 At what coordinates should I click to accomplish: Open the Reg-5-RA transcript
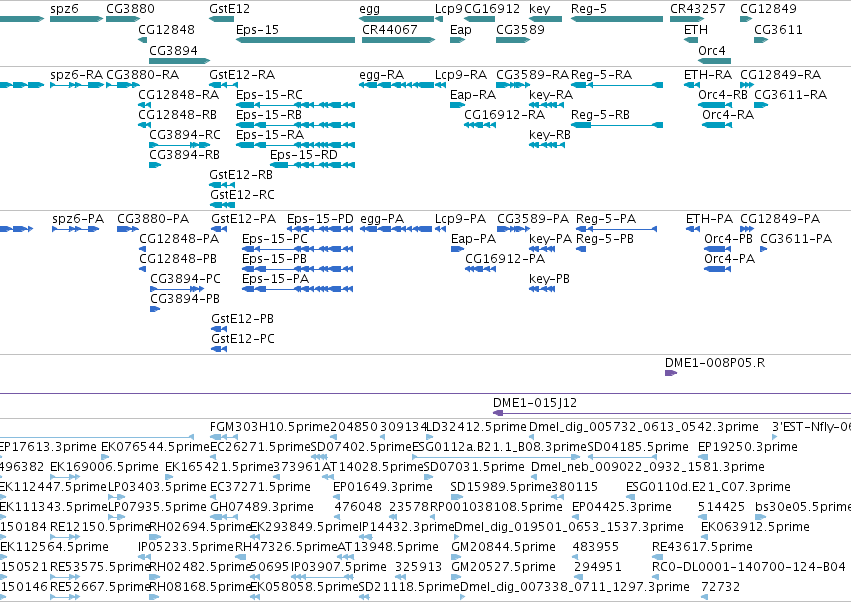coord(617,85)
